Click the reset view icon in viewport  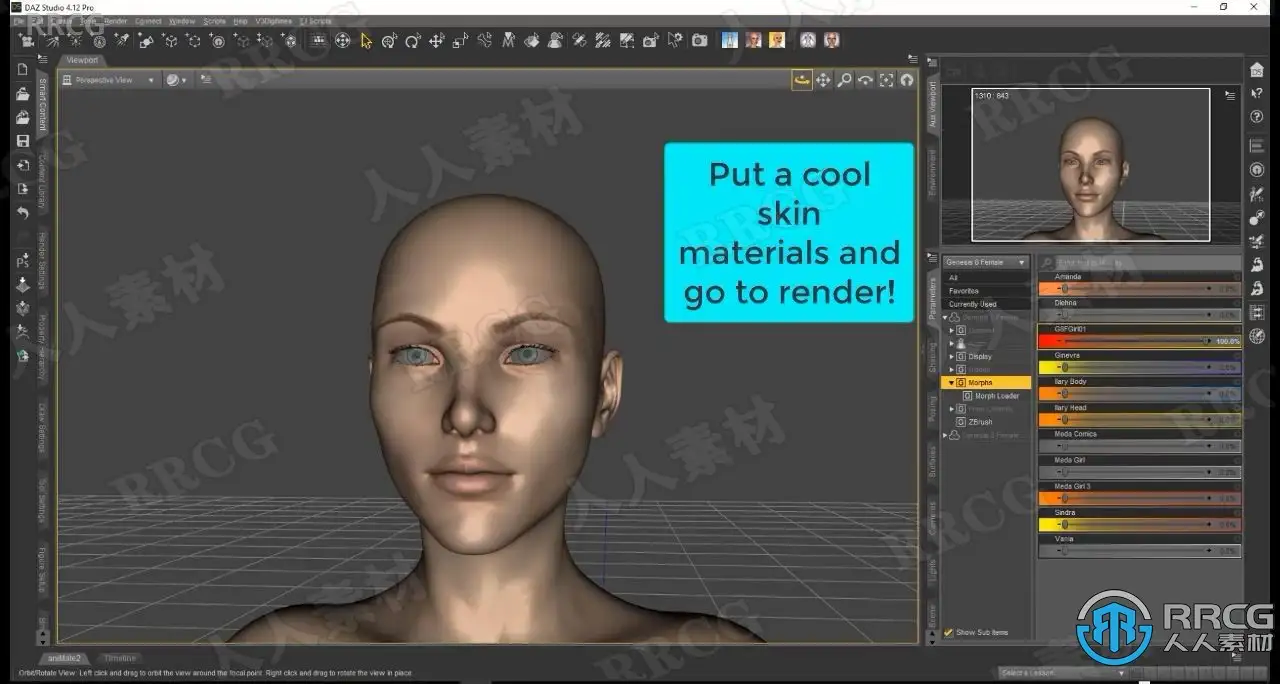pos(907,80)
